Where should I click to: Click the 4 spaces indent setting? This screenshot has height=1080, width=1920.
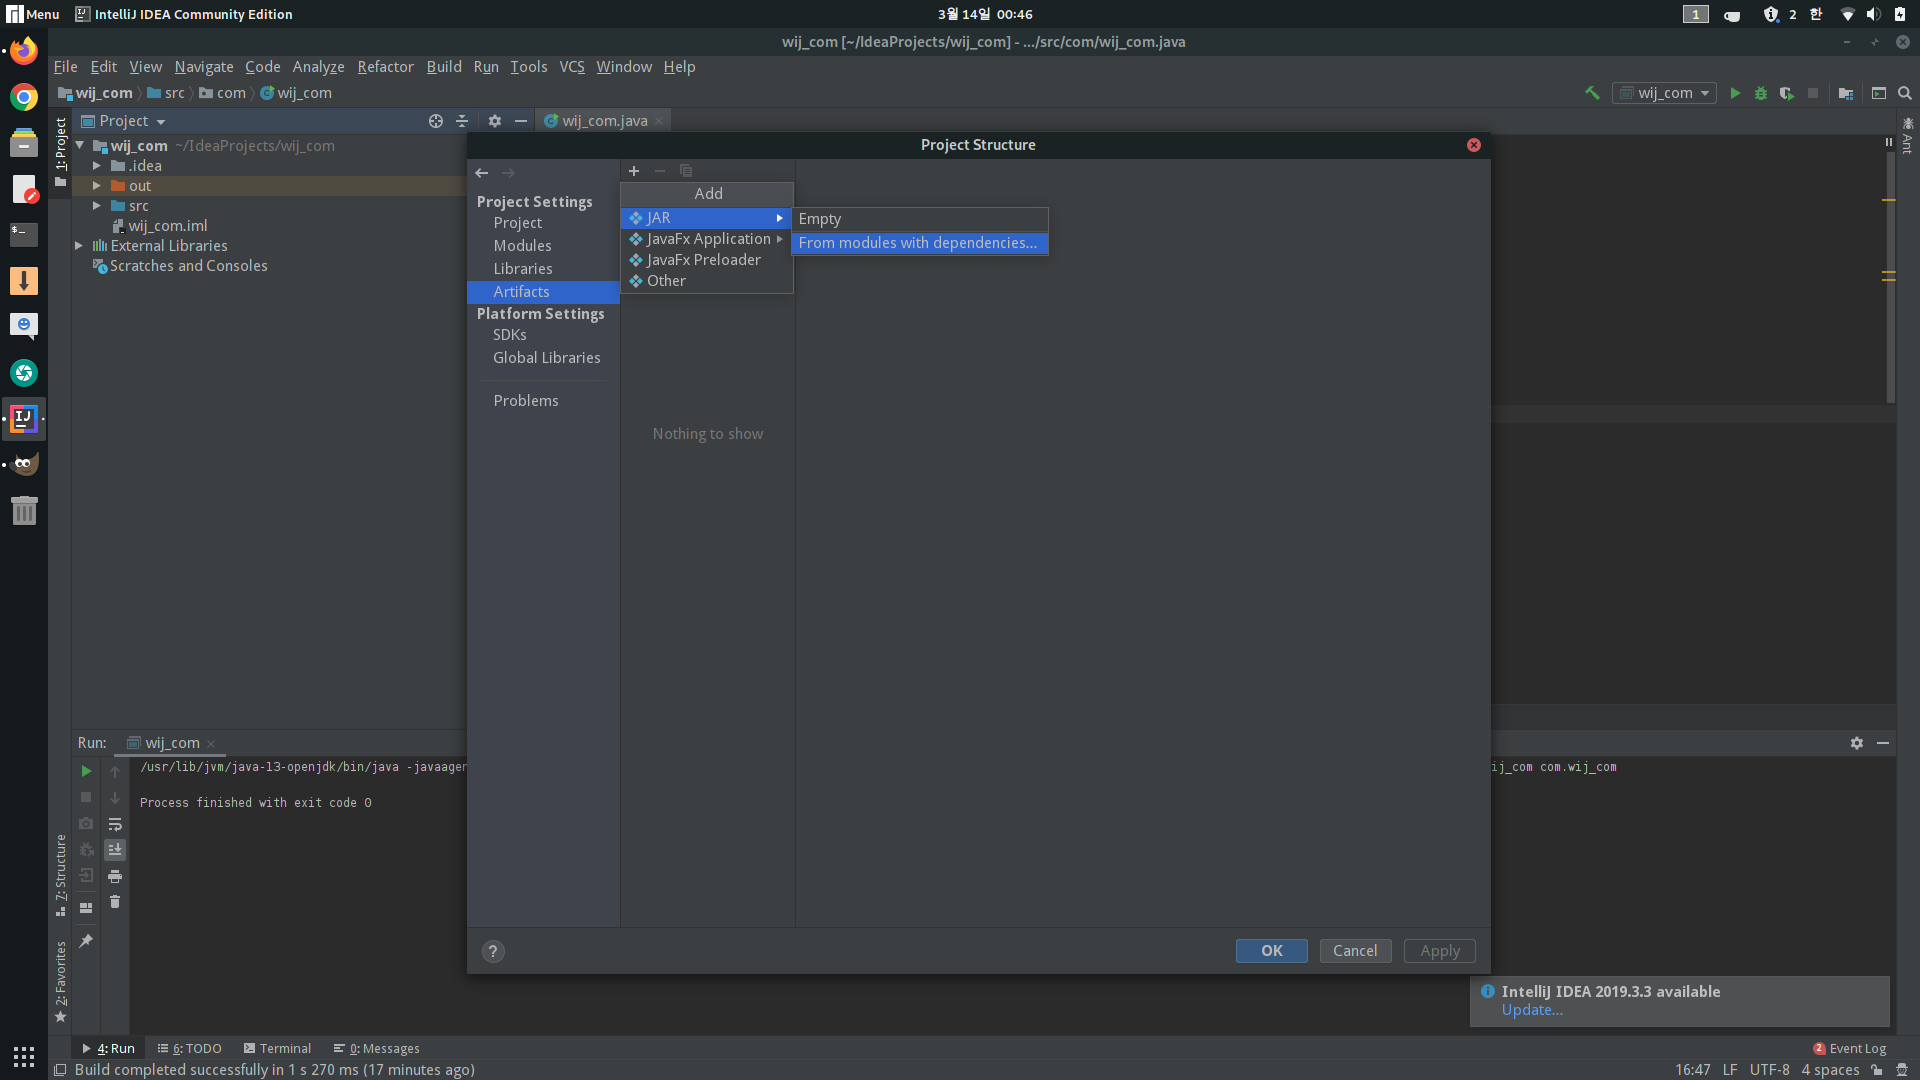[x=1830, y=1070]
